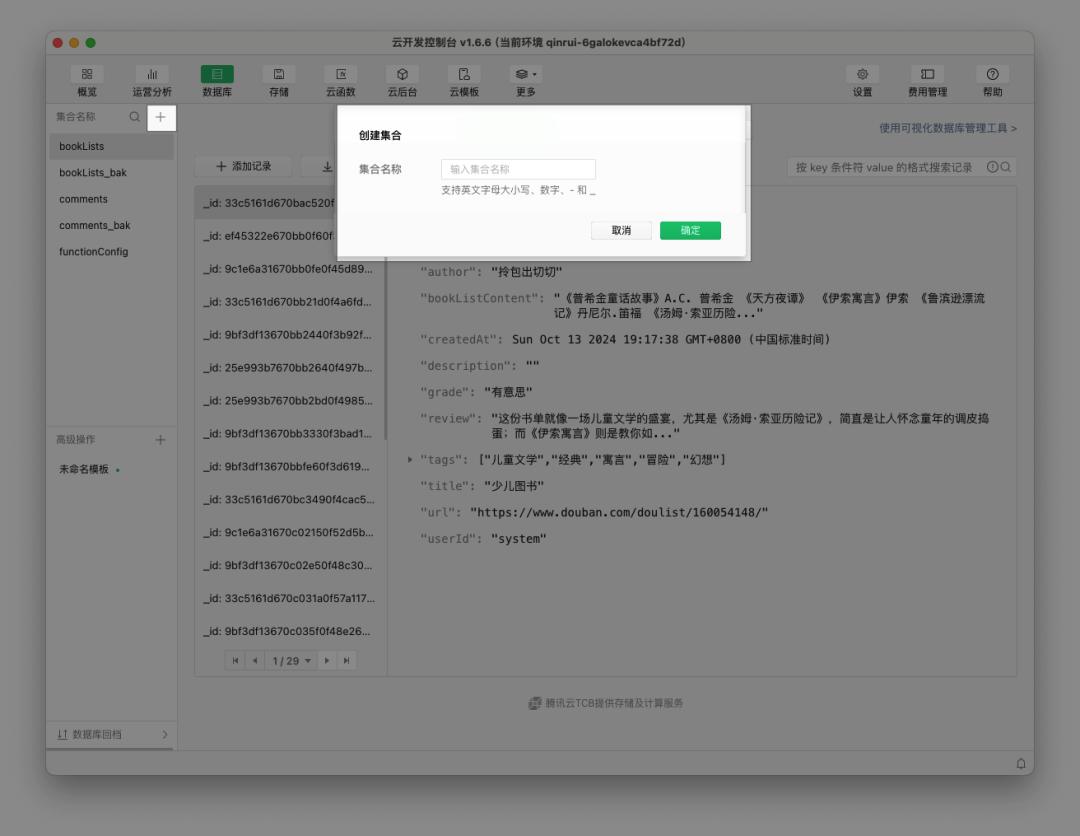Select record _id: 9c1e6a31670c02150f52d5b
This screenshot has width=1080, height=836.
point(289,532)
